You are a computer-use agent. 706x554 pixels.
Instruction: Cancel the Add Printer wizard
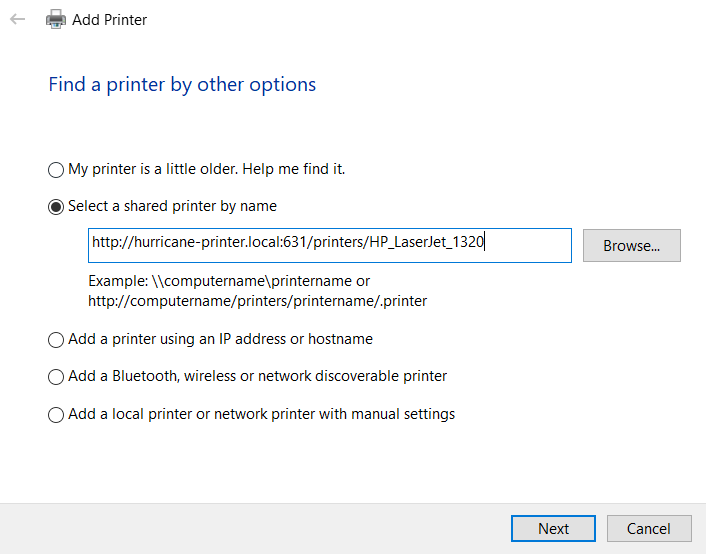648,528
